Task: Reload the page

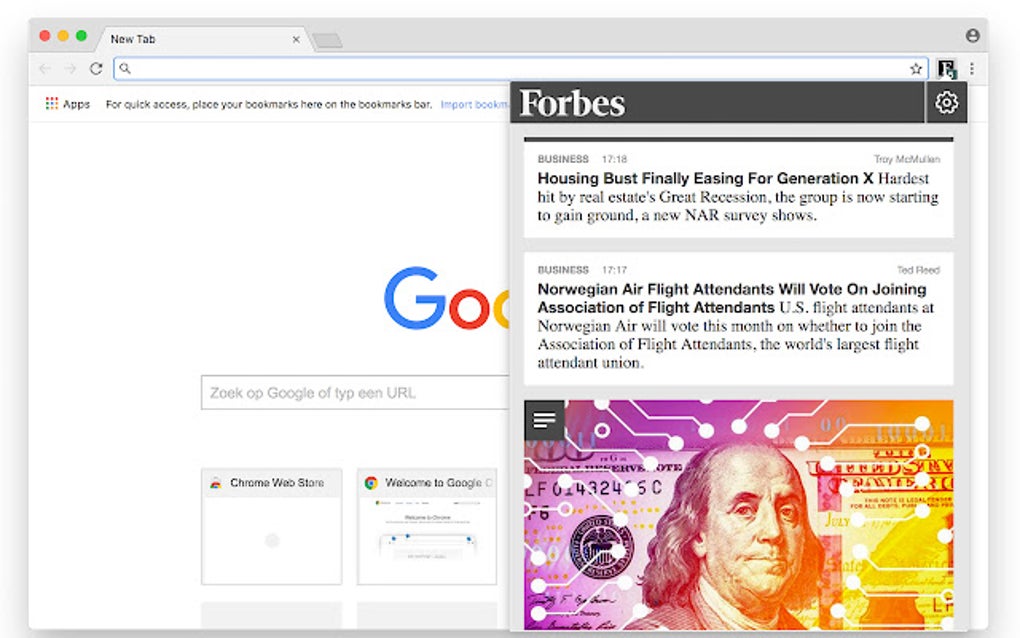Action: 96,68
